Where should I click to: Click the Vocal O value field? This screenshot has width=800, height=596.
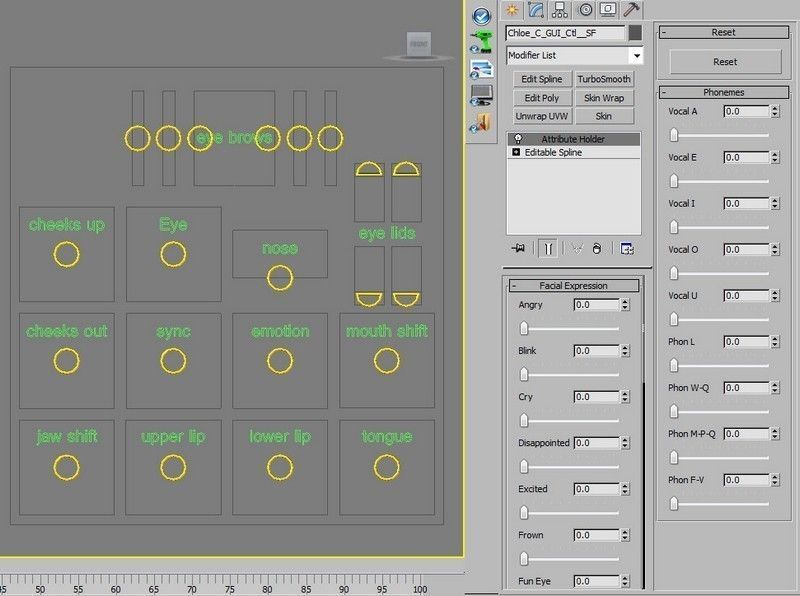click(746, 250)
